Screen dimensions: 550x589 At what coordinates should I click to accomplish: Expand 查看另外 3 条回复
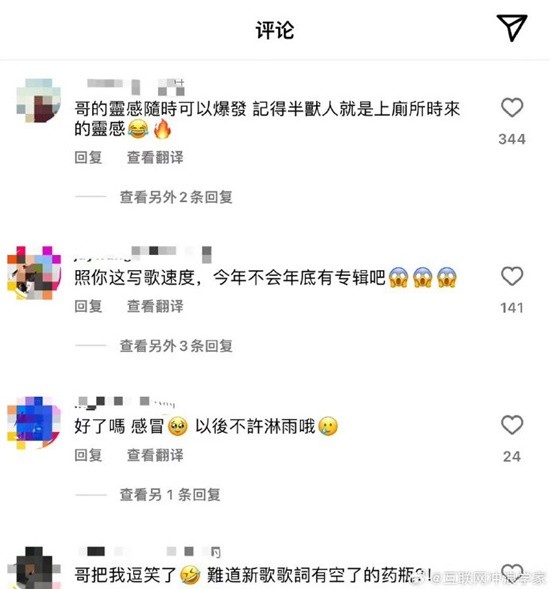tap(176, 346)
